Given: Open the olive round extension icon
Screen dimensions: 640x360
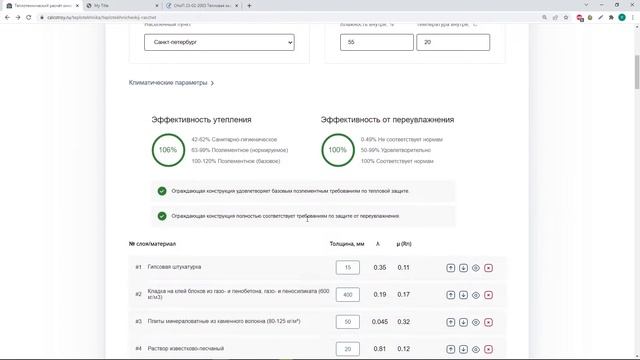Looking at the screenshot, I should coord(590,18).
